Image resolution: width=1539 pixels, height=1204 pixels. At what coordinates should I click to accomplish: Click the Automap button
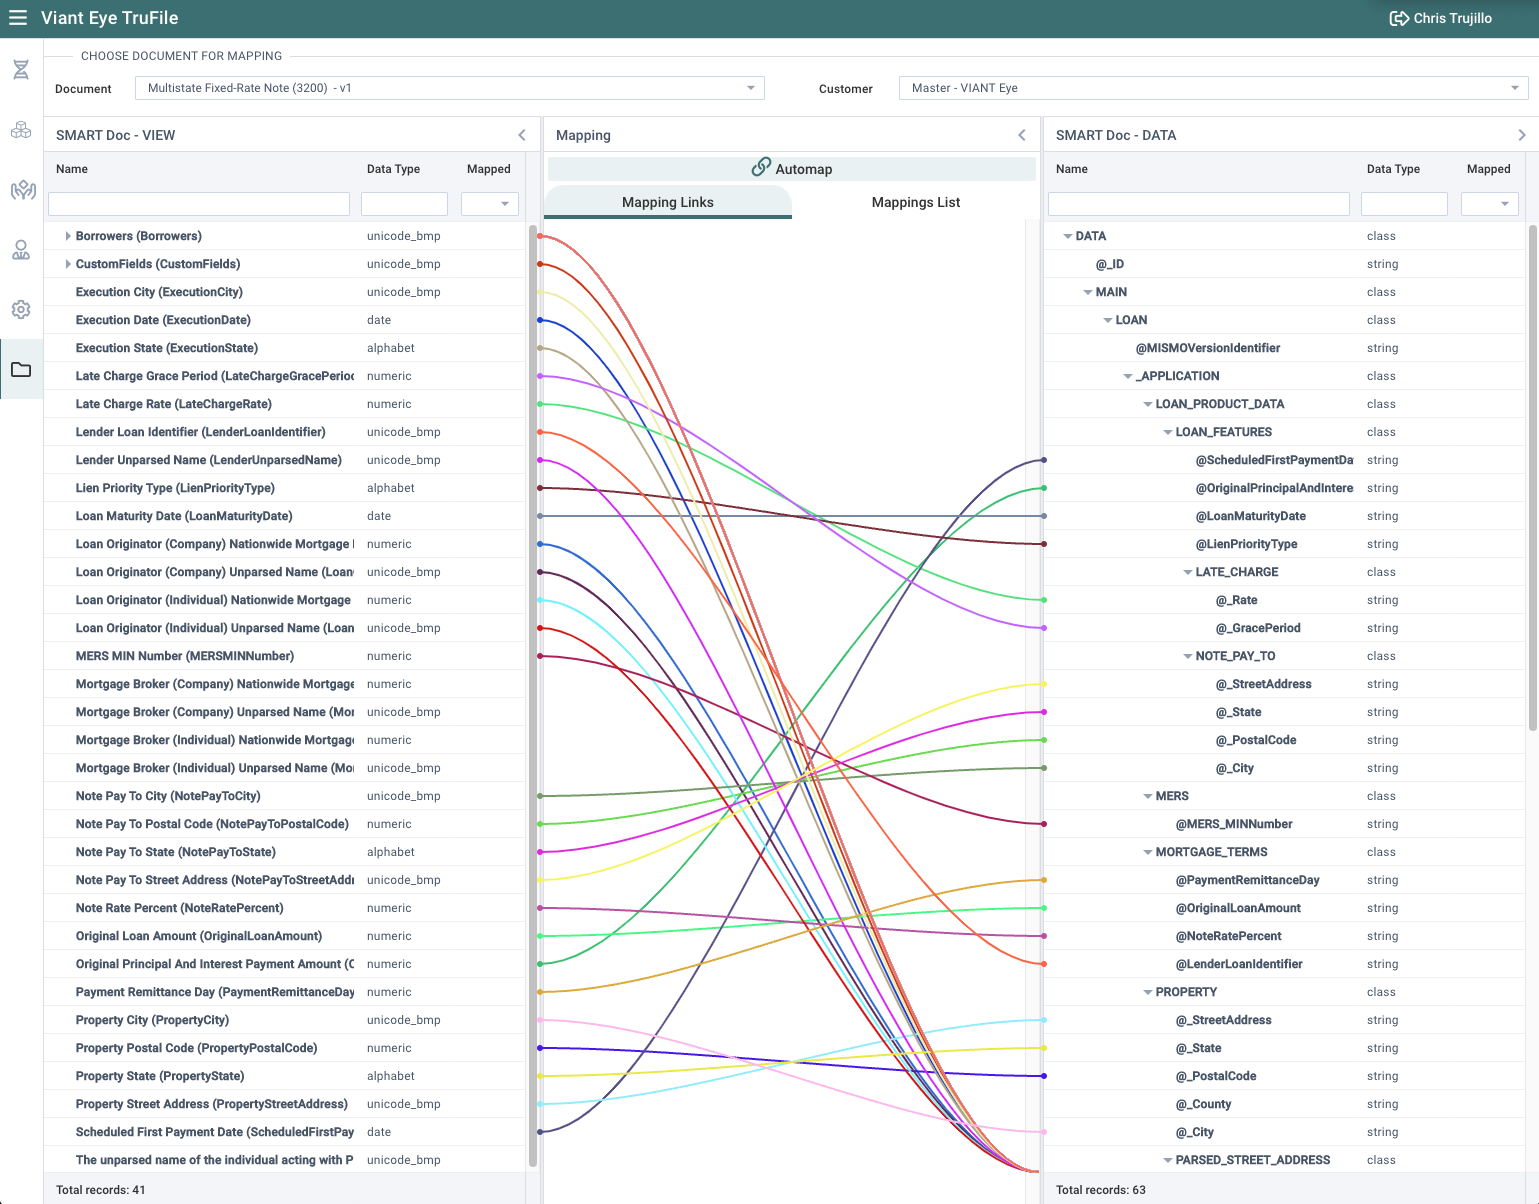pyautogui.click(x=791, y=169)
